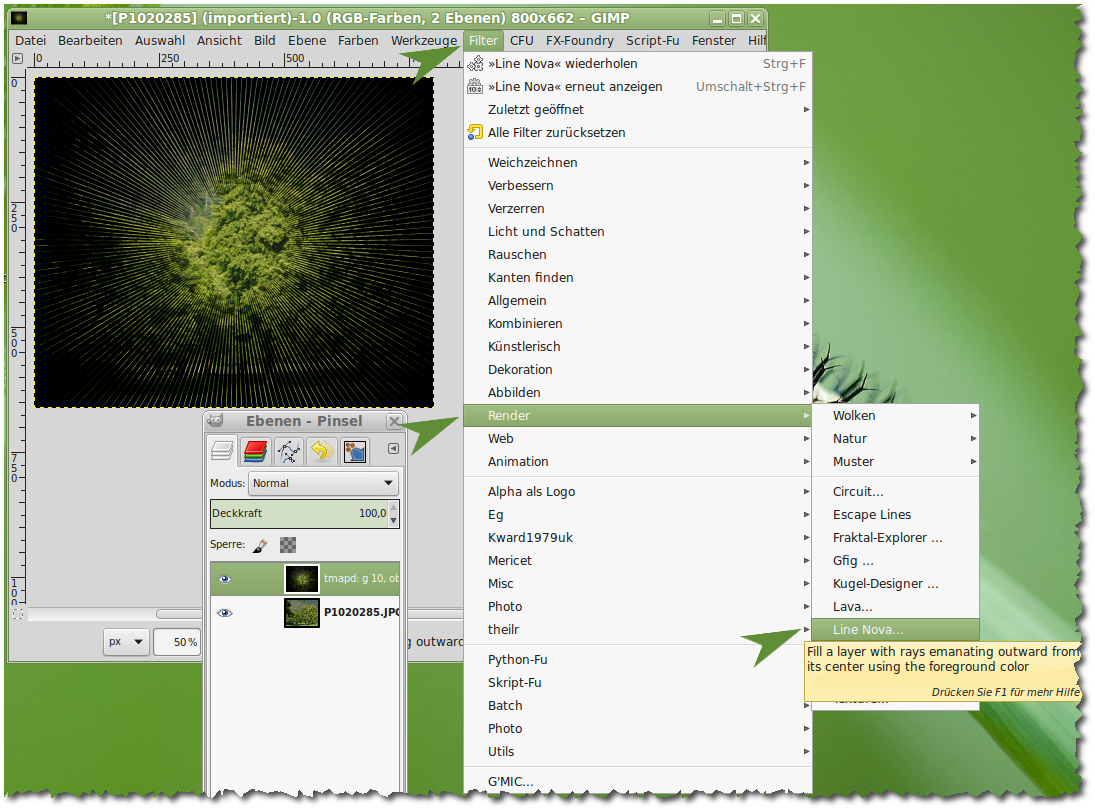1095x810 pixels.
Task: Open the Undo History yellow arrow tab
Action: click(321, 452)
